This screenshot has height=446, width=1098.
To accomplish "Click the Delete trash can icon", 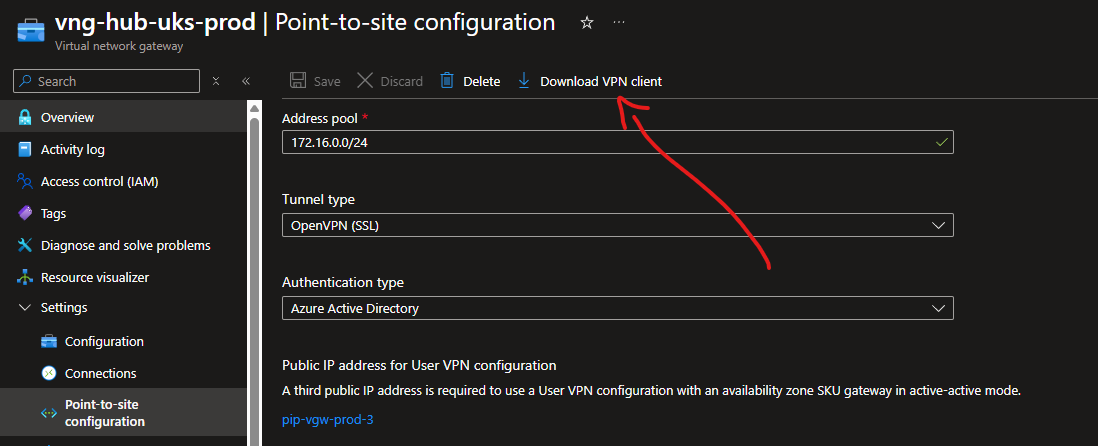I will click(x=447, y=81).
